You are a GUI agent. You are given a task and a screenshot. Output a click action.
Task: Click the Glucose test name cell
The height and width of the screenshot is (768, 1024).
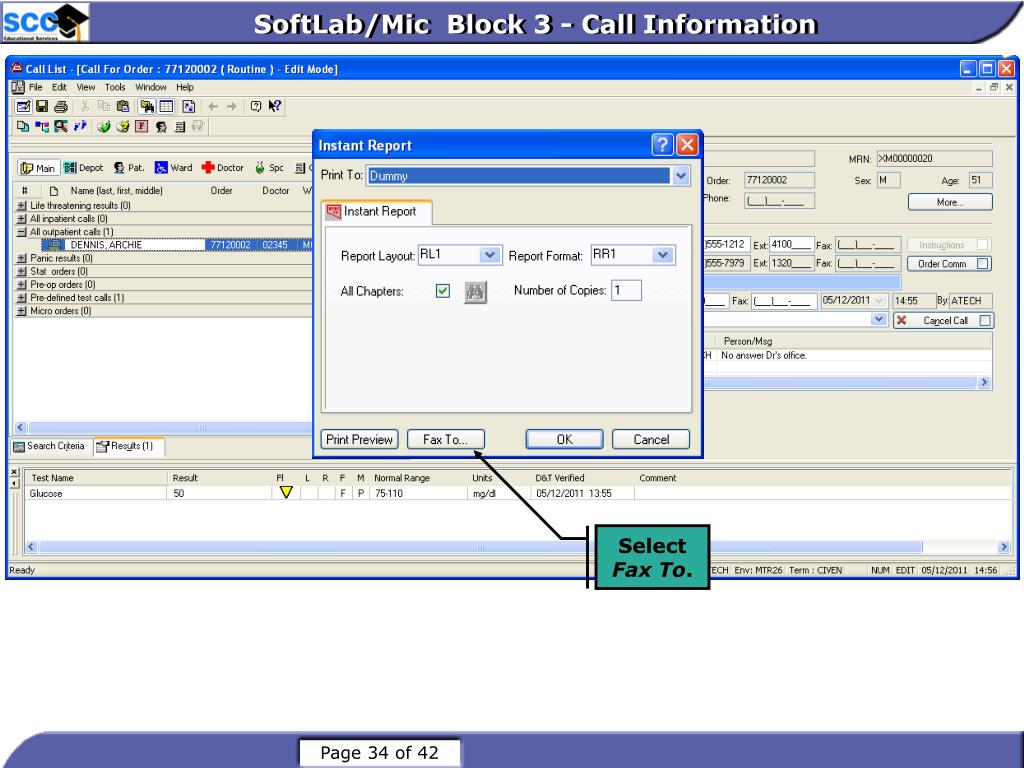[96, 494]
